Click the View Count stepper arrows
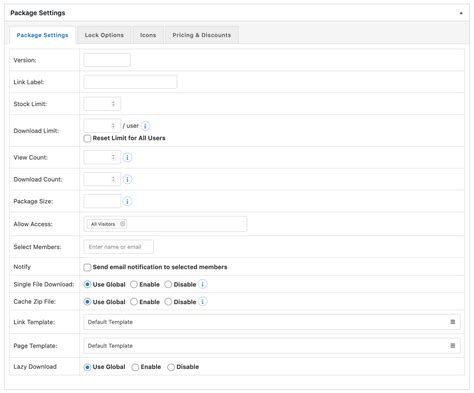The width and height of the screenshot is (474, 393). tap(113, 157)
